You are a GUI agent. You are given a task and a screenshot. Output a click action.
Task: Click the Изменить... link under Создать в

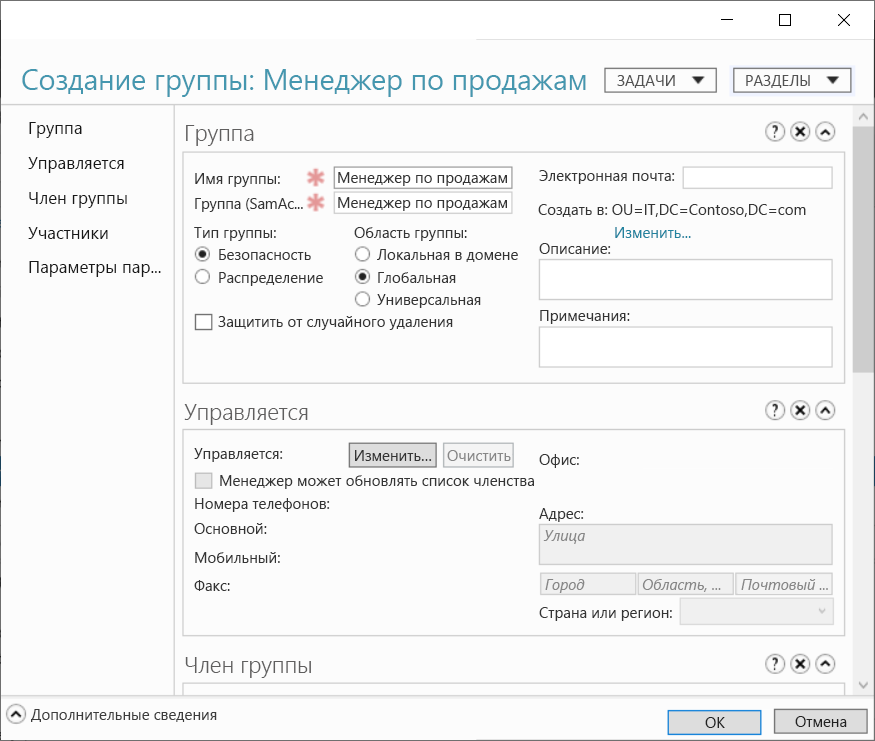[652, 233]
